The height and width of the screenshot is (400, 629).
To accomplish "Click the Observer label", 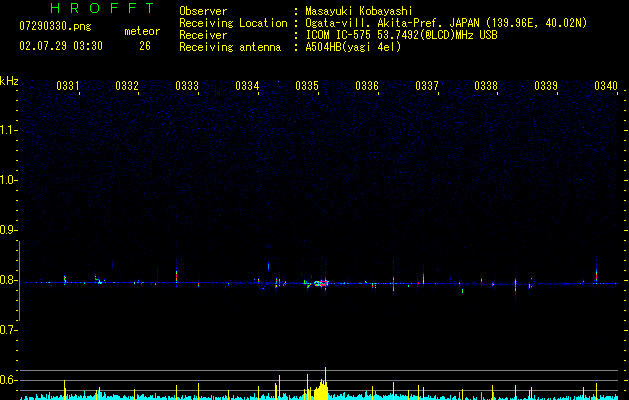I will pyautogui.click(x=203, y=11).
